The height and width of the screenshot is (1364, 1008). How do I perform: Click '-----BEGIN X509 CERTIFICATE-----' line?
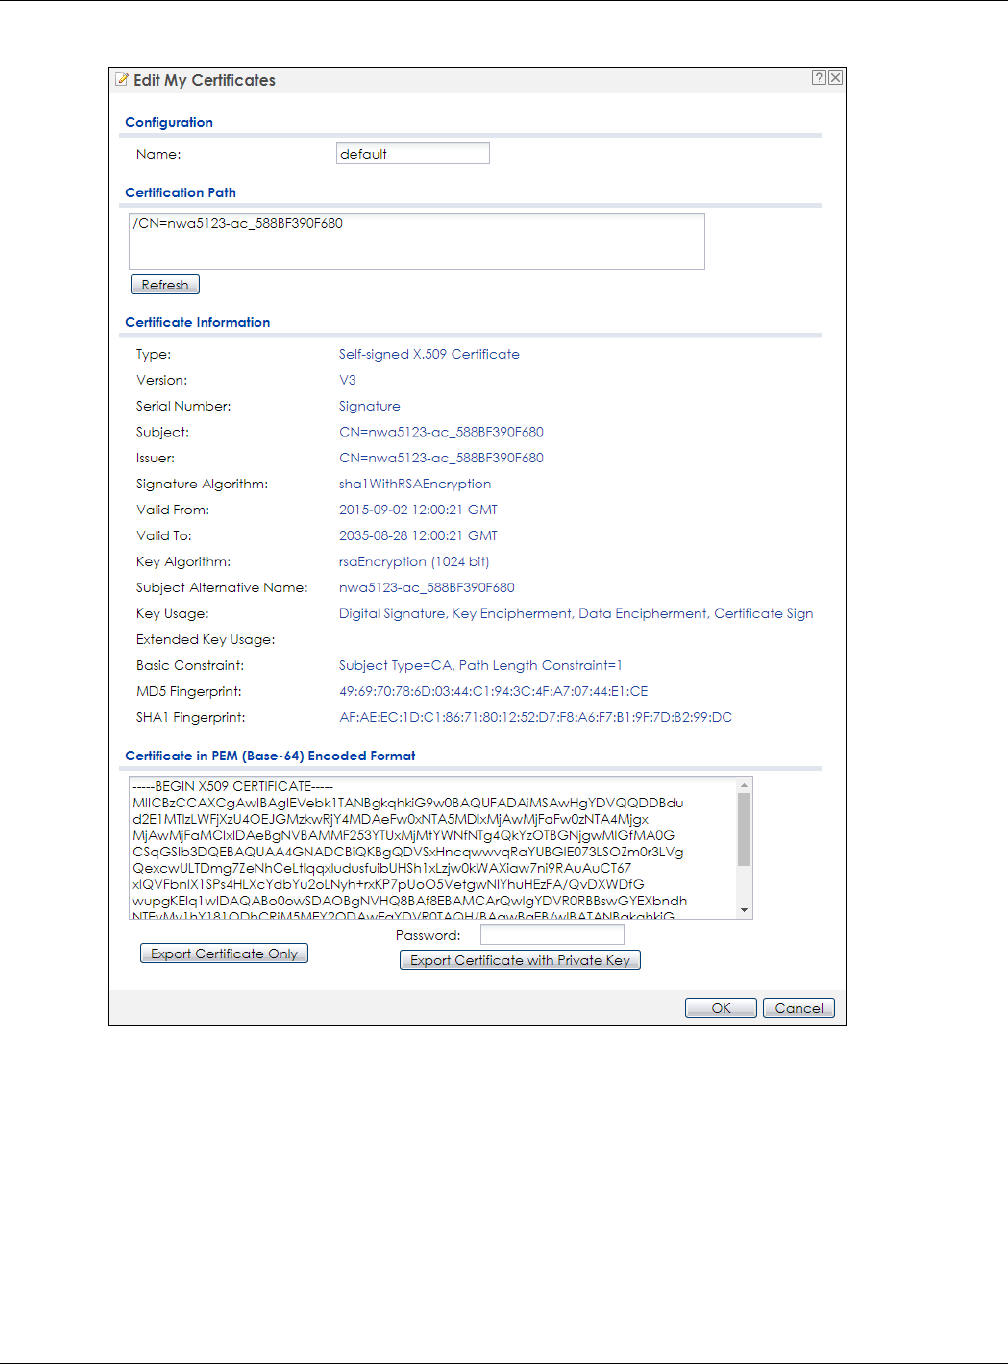click(232, 786)
